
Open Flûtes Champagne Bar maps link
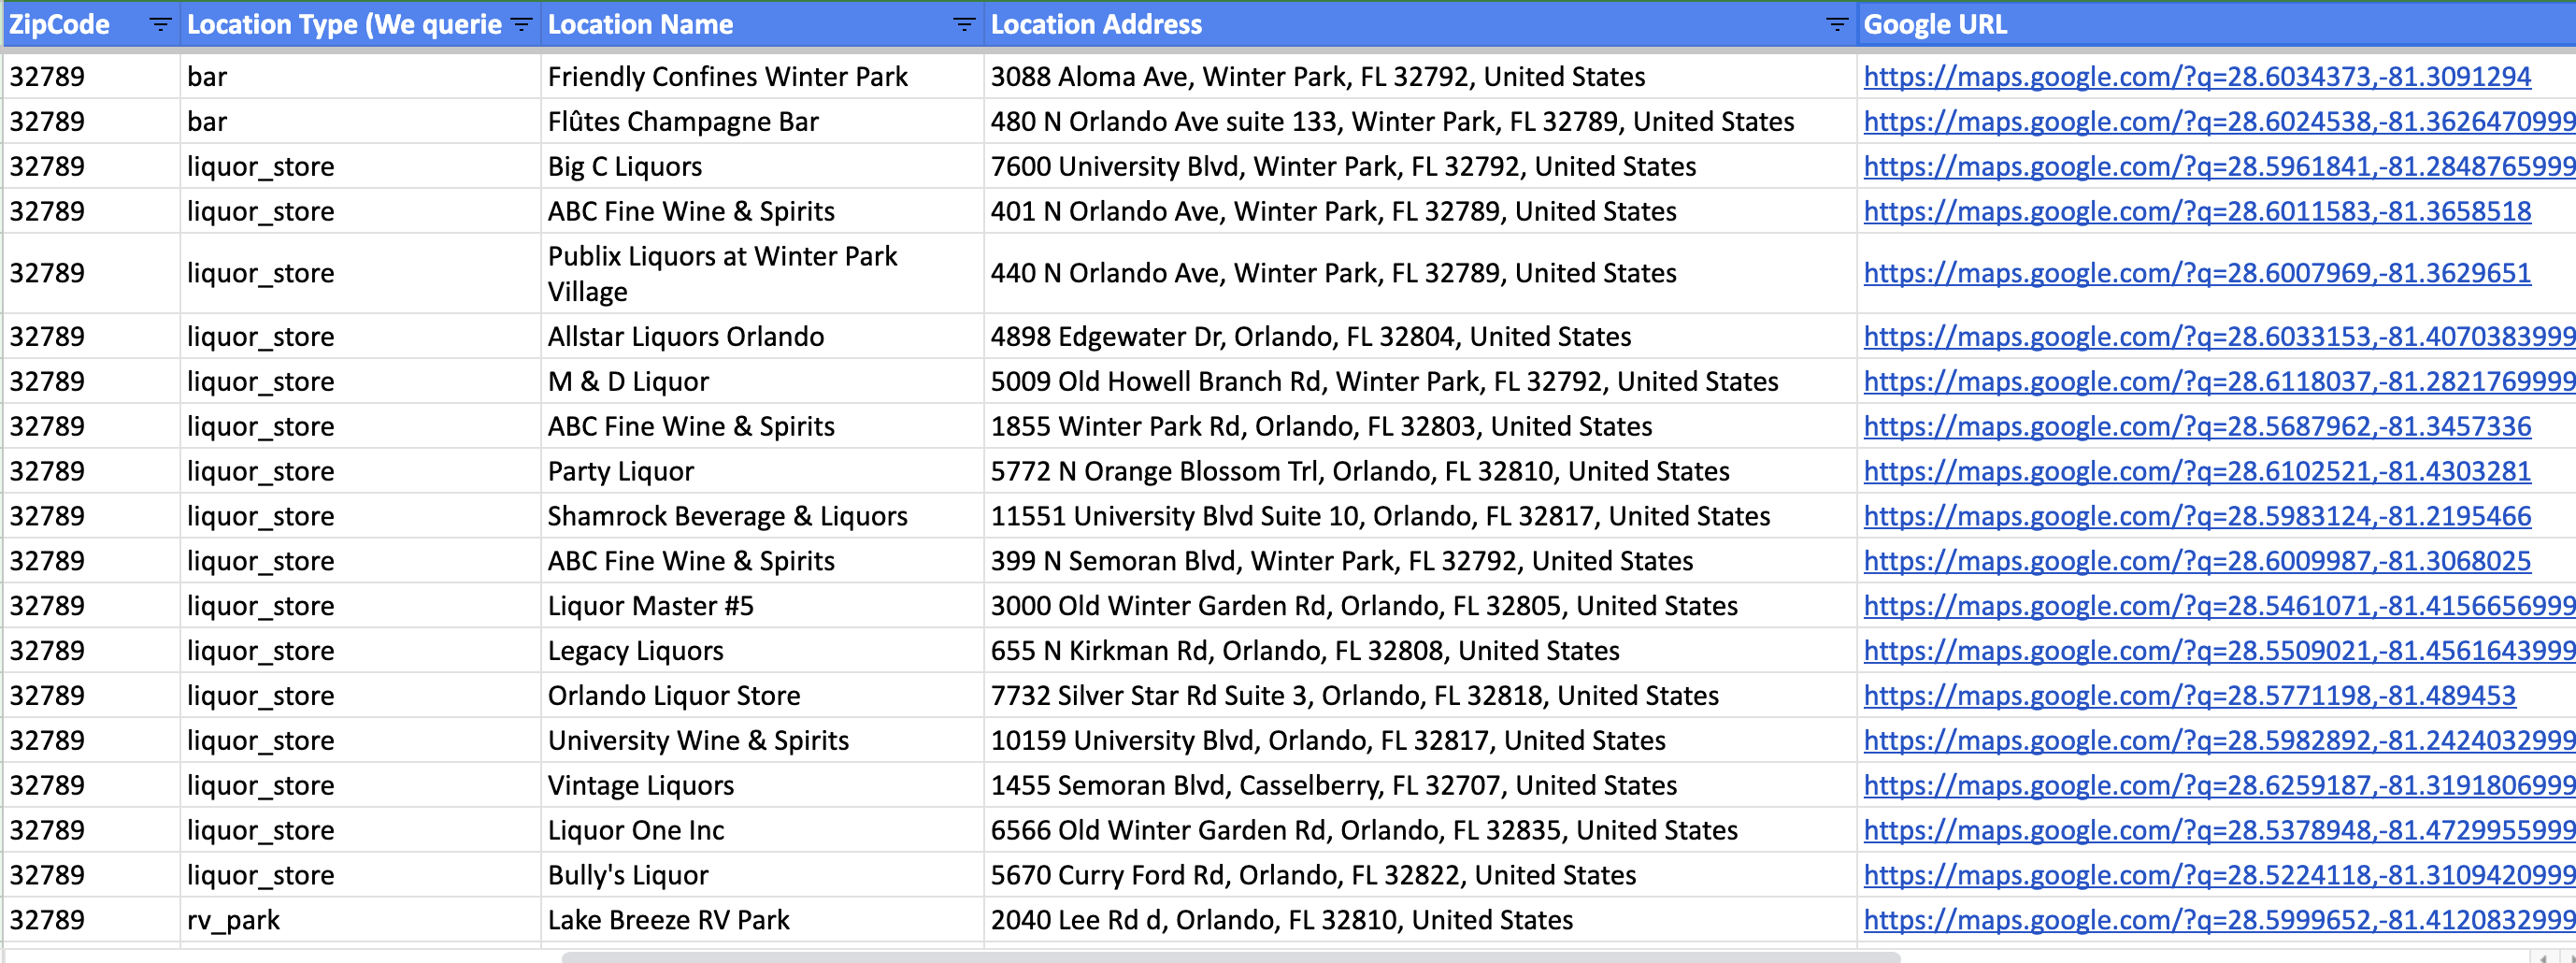(x=2219, y=122)
